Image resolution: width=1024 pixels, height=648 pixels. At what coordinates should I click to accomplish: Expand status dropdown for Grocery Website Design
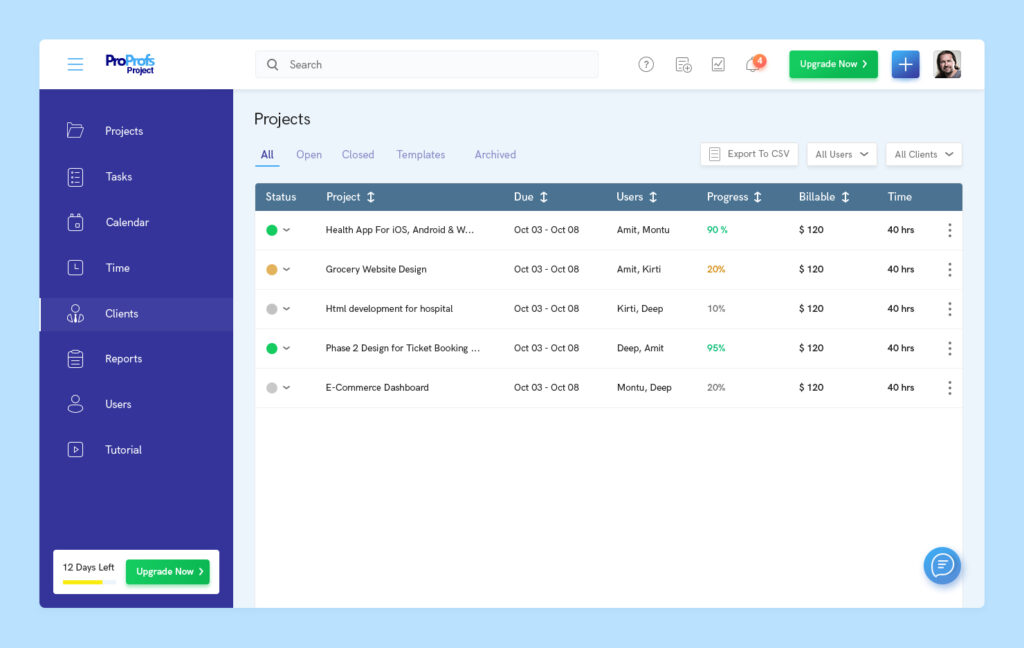[x=286, y=269]
